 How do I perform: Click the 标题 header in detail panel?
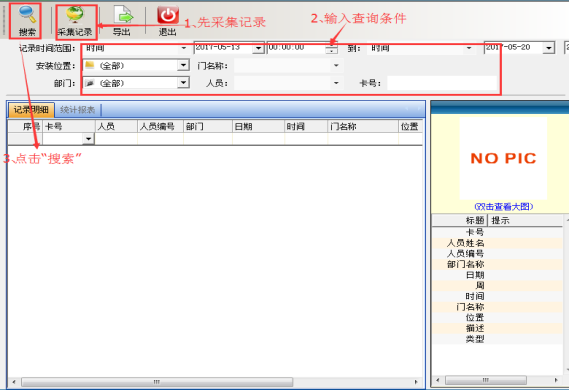pos(460,220)
